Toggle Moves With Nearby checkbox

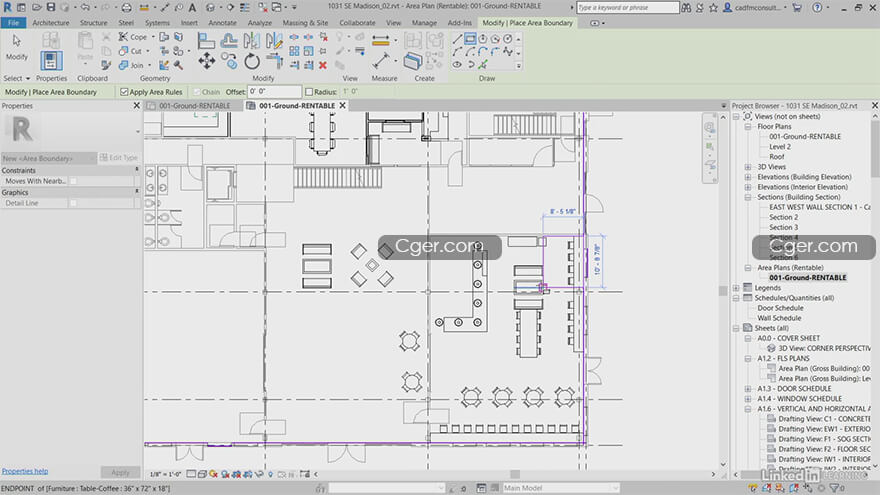[74, 181]
